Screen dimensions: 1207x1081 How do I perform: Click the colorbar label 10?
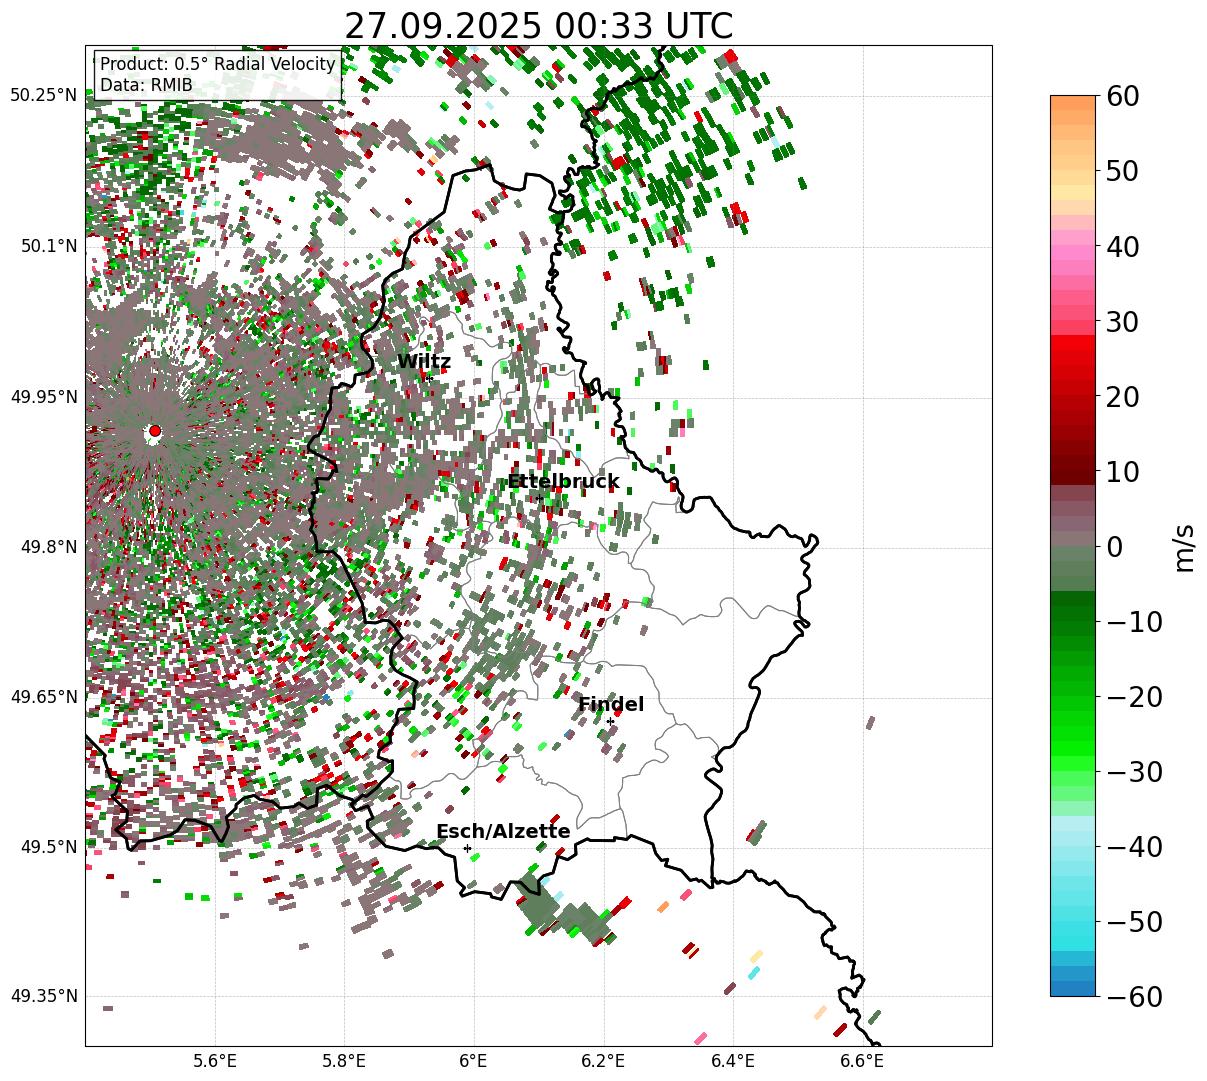1123,471
